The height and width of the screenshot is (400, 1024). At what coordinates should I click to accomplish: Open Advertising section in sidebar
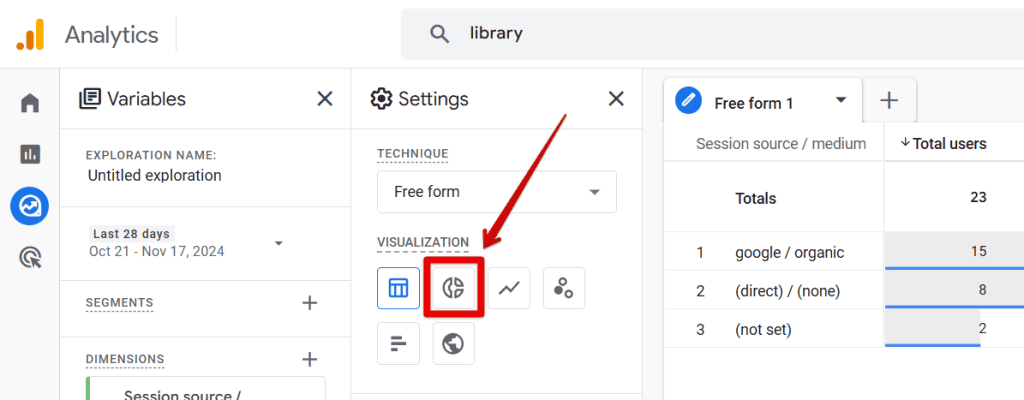[30, 258]
